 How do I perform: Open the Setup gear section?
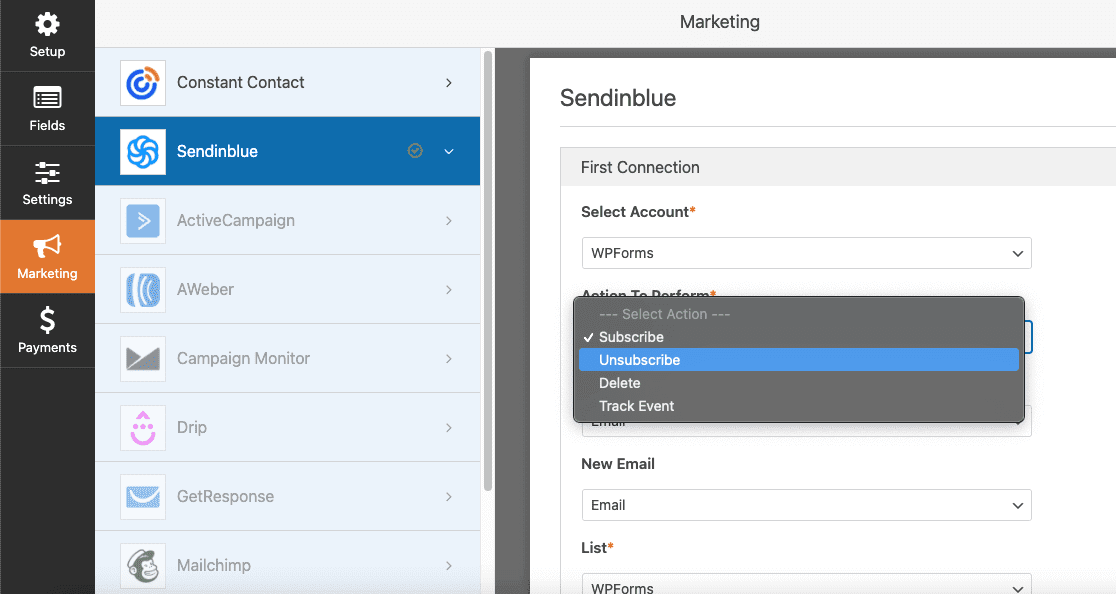[47, 36]
